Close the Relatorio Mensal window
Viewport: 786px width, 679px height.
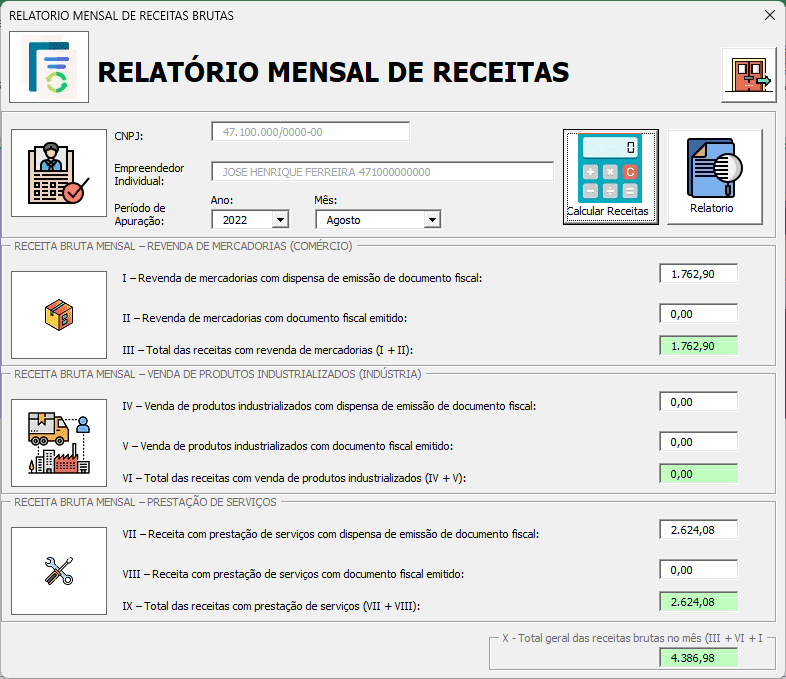769,15
